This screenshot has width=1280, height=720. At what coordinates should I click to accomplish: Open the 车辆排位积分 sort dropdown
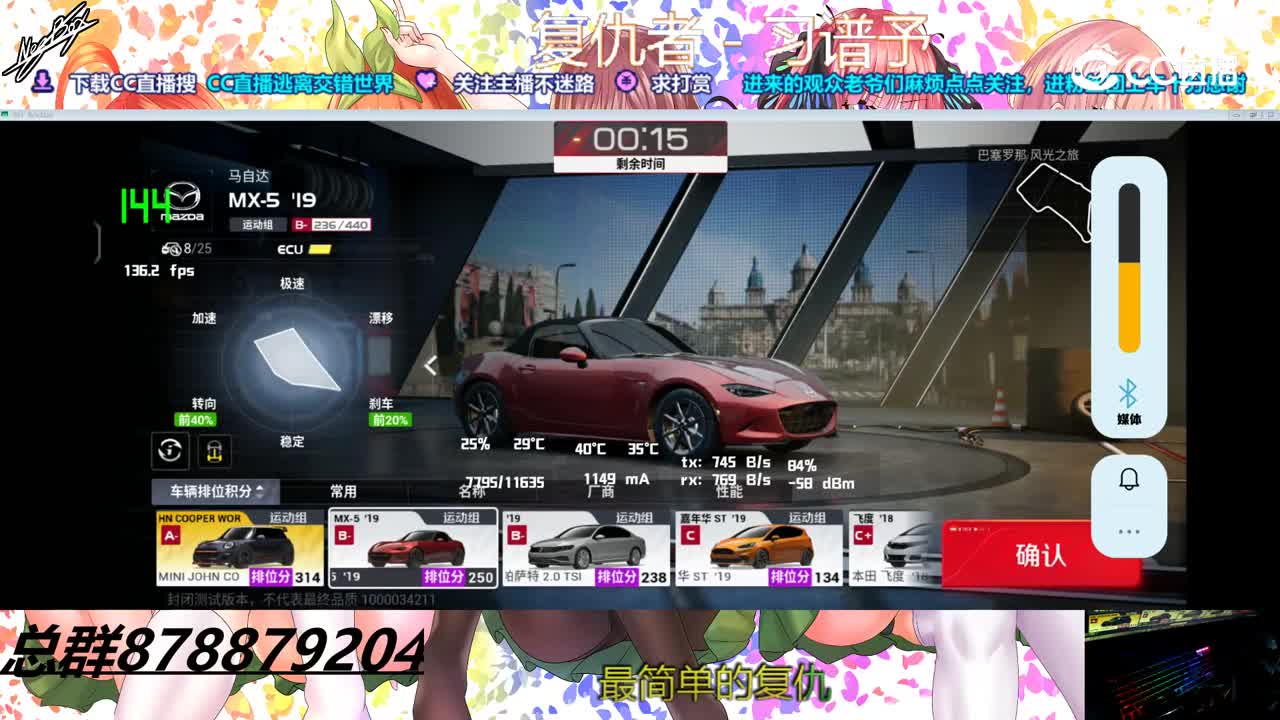pos(216,491)
